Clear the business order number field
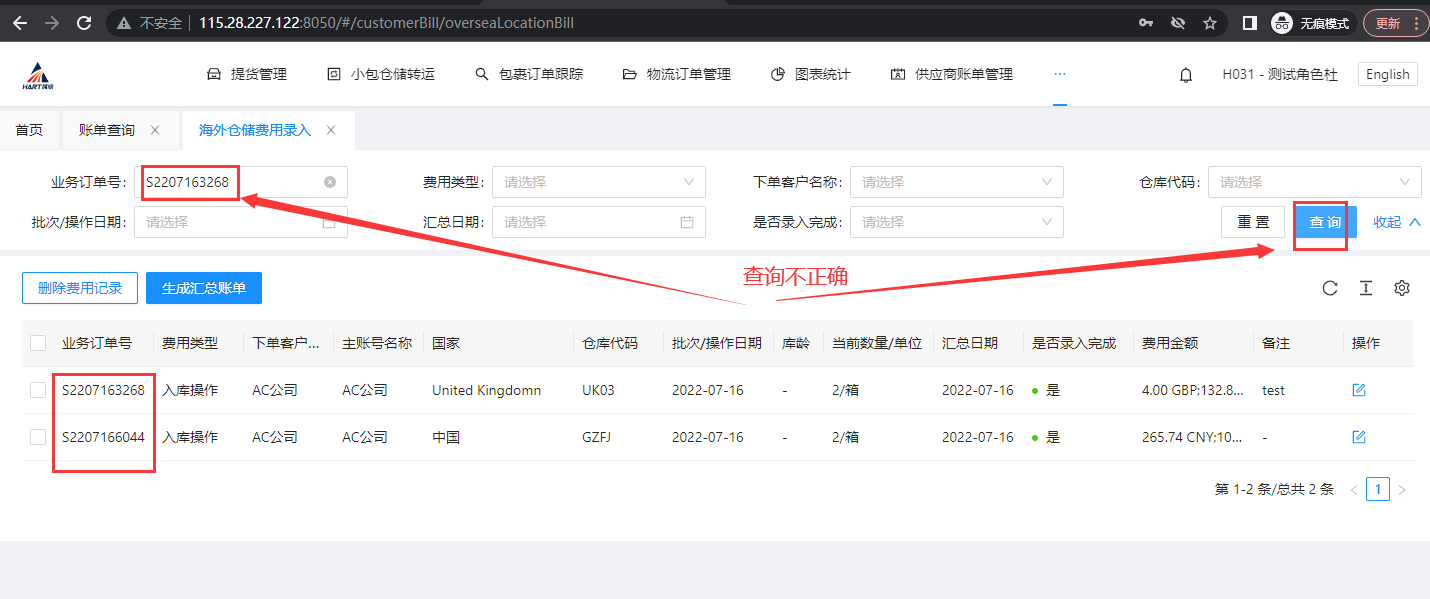The image size is (1430, 599). pyautogui.click(x=330, y=182)
